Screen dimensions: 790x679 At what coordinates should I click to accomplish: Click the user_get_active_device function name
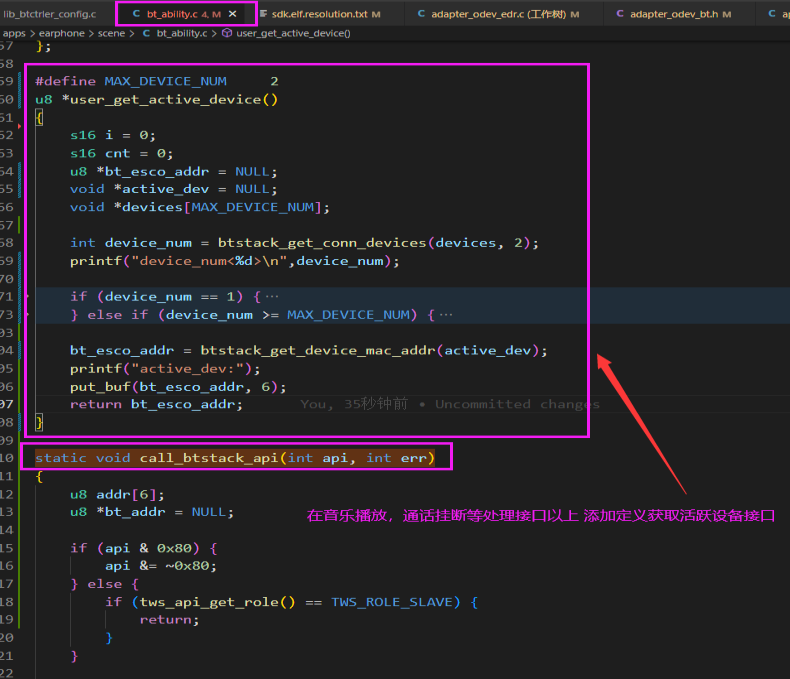(165, 99)
